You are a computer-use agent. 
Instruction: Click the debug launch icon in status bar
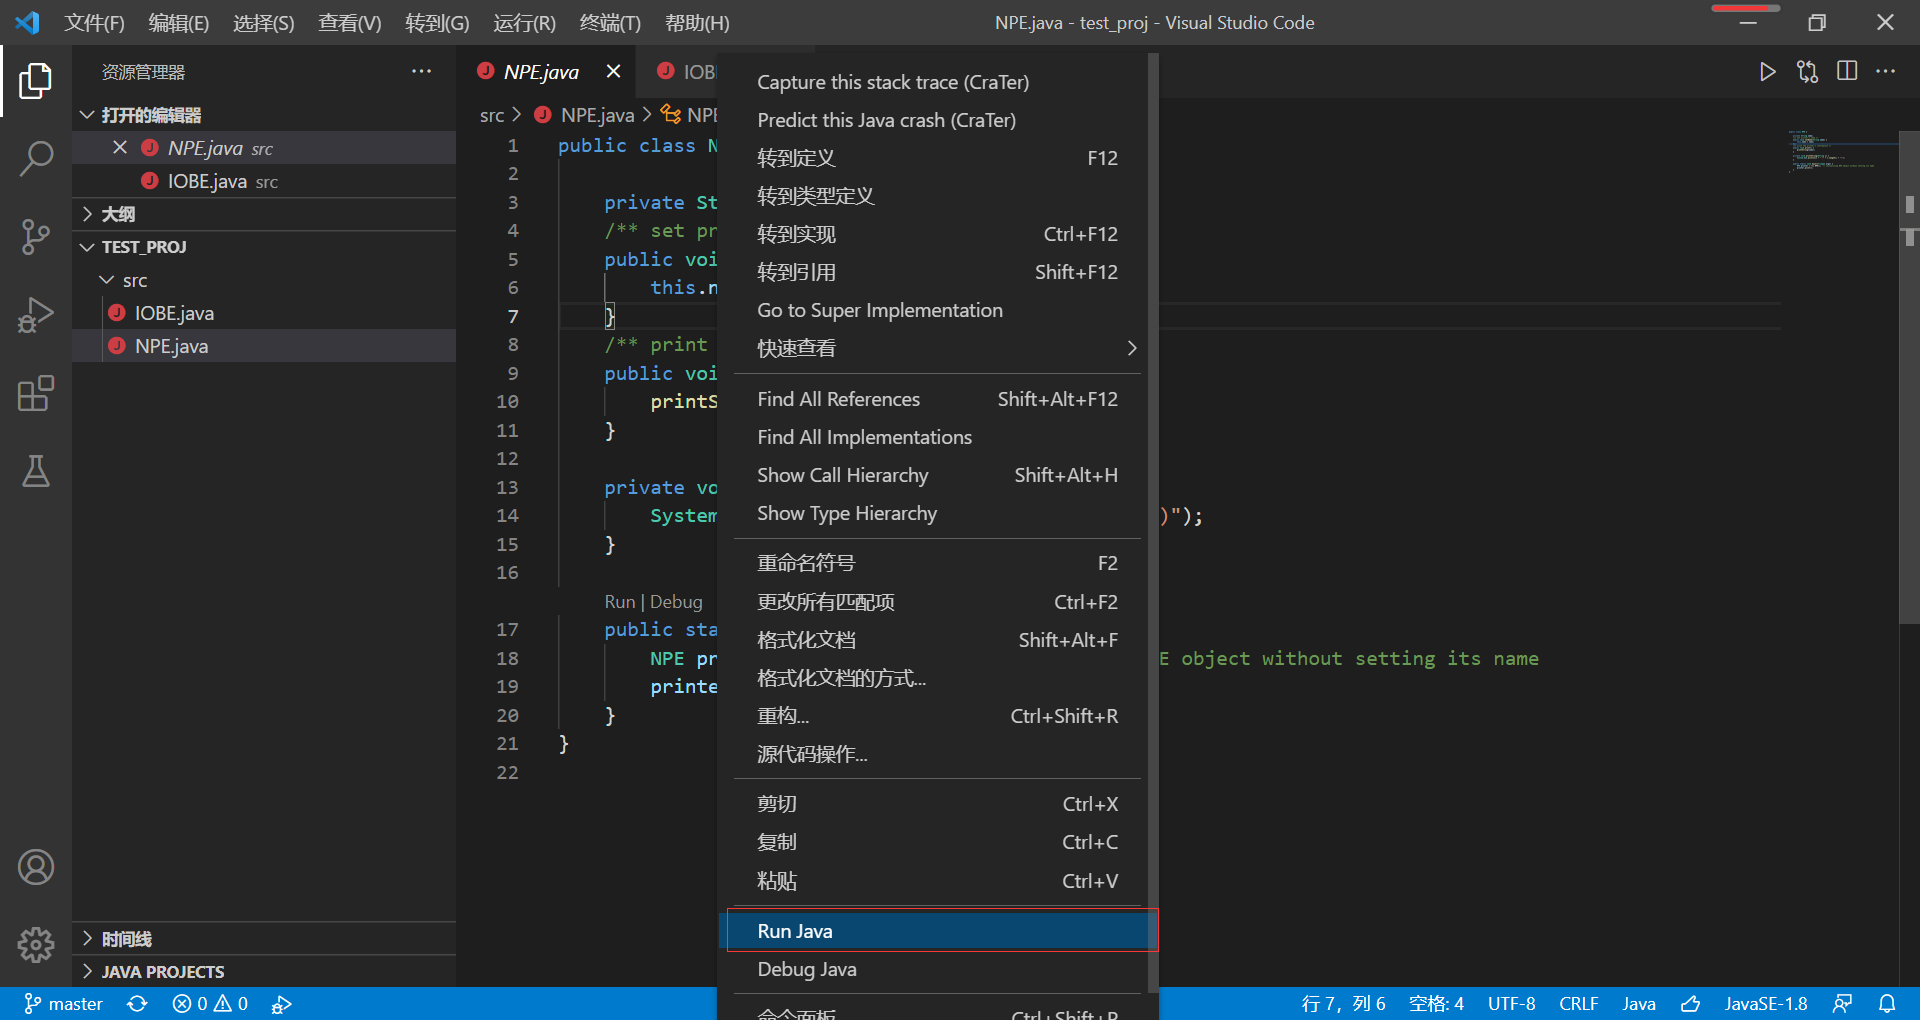click(282, 1004)
